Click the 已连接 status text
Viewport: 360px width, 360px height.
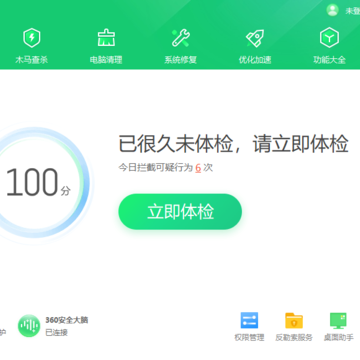(56, 332)
